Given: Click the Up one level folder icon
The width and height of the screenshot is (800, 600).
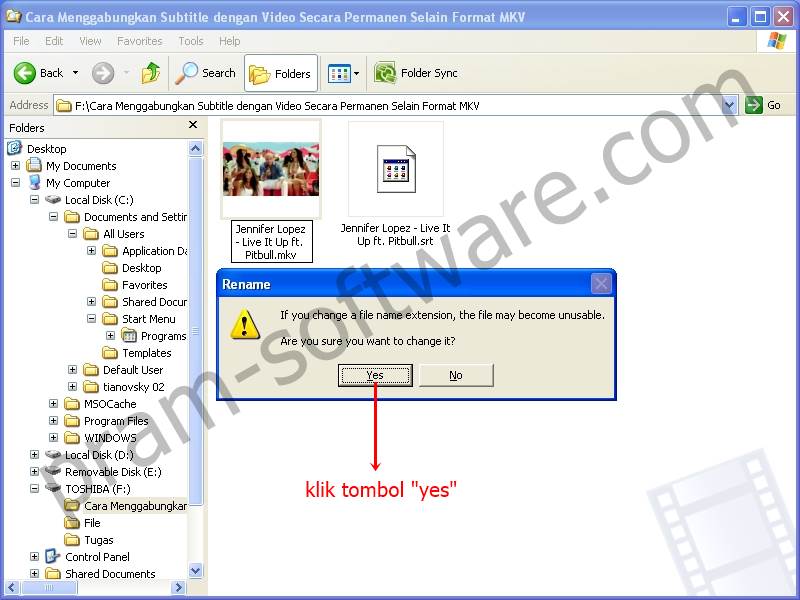Looking at the screenshot, I should [151, 73].
